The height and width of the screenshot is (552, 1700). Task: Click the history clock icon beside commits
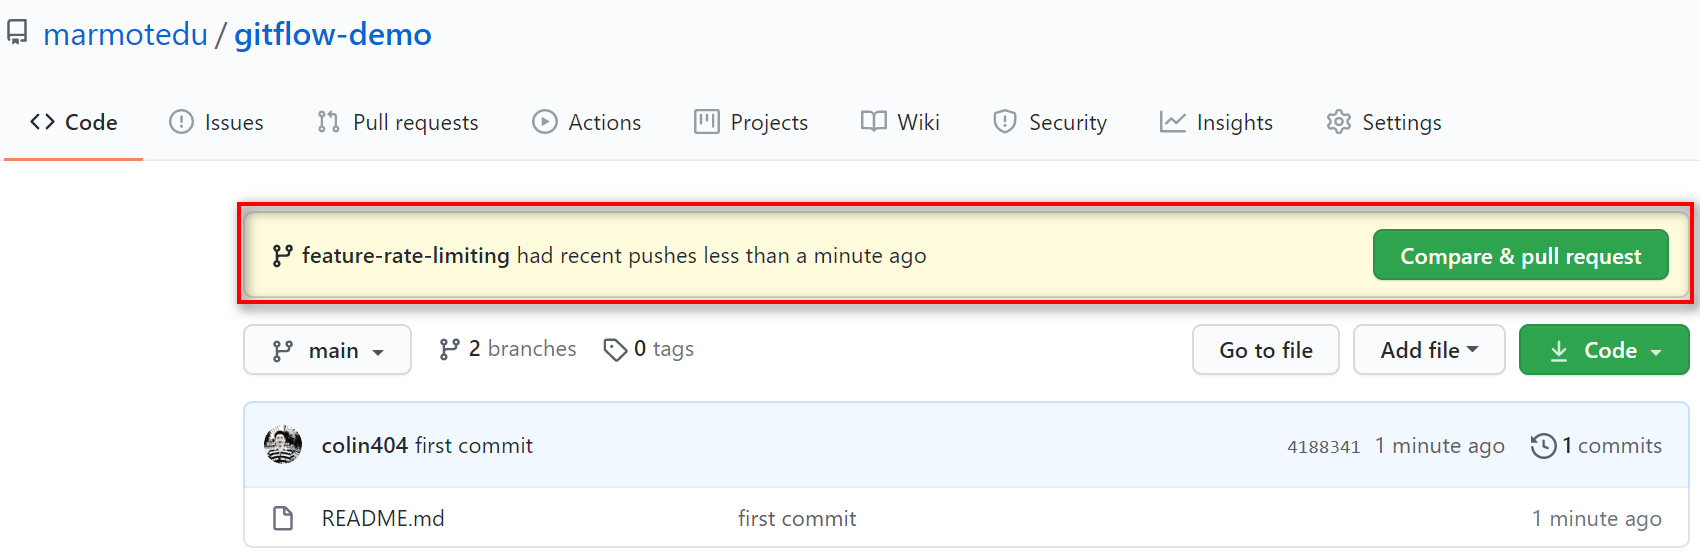pyautogui.click(x=1543, y=446)
